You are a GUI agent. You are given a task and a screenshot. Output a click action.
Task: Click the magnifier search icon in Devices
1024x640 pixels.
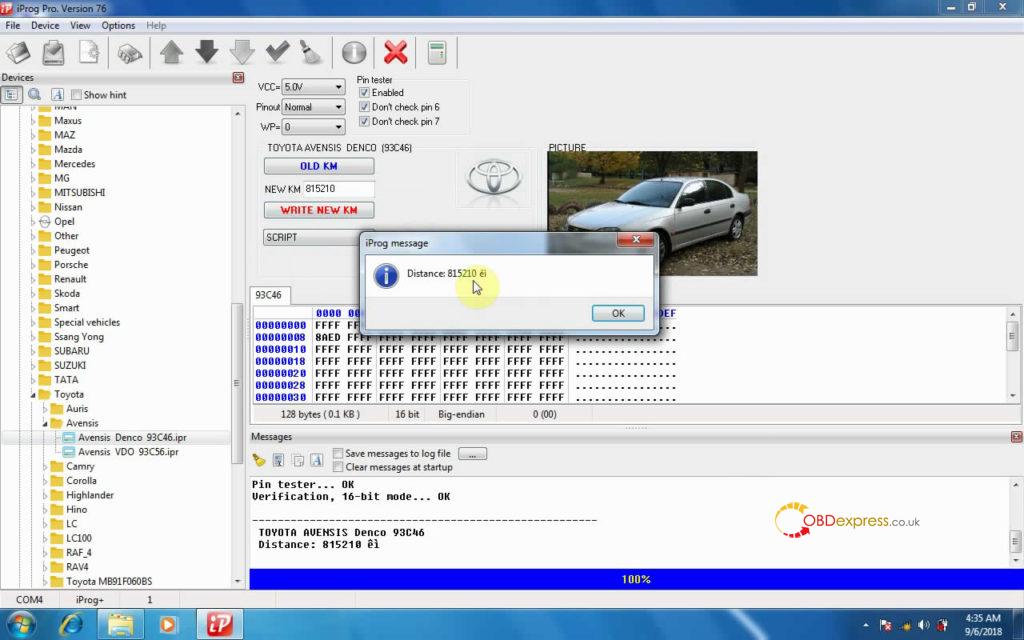click(x=35, y=95)
